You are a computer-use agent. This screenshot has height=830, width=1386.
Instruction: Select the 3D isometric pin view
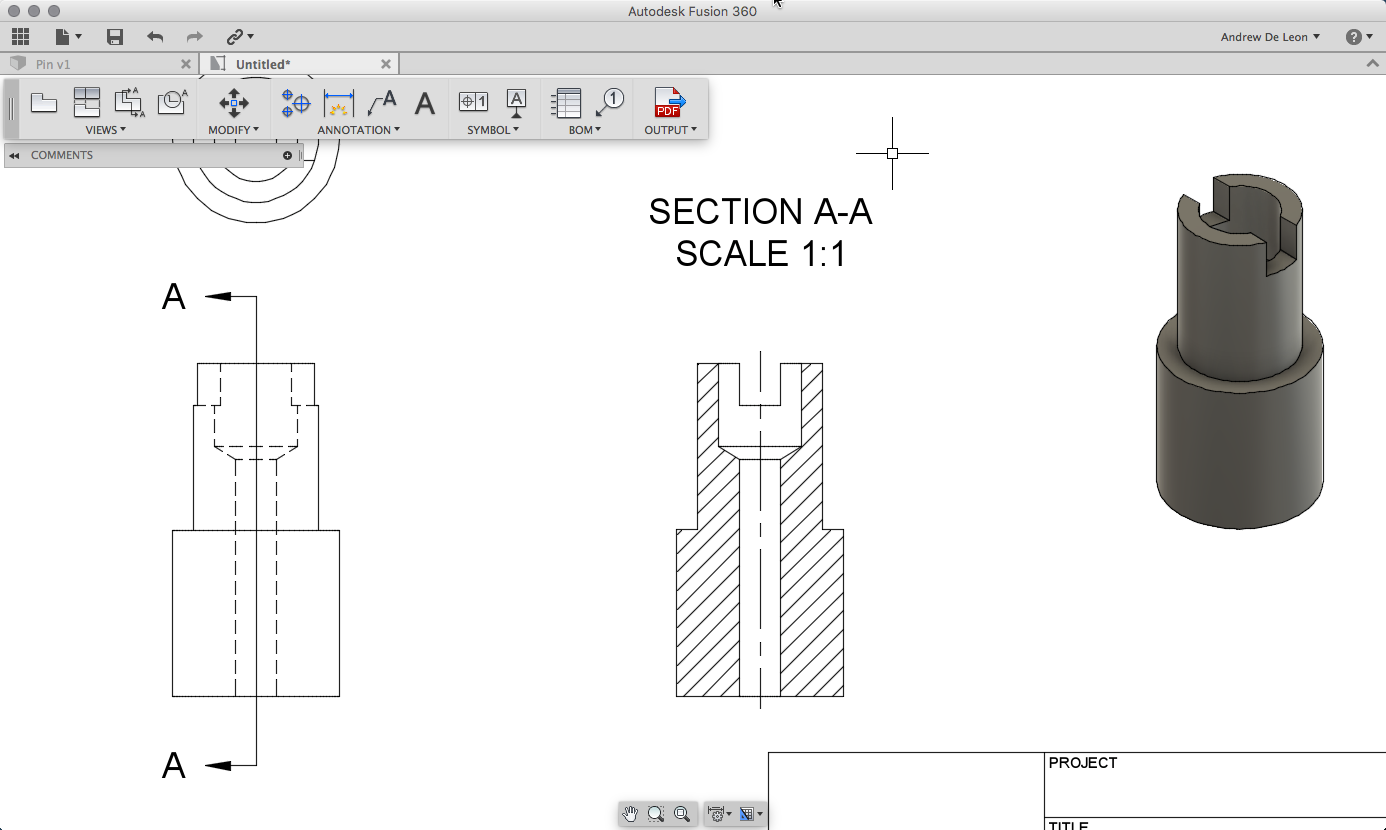[x=1240, y=352]
